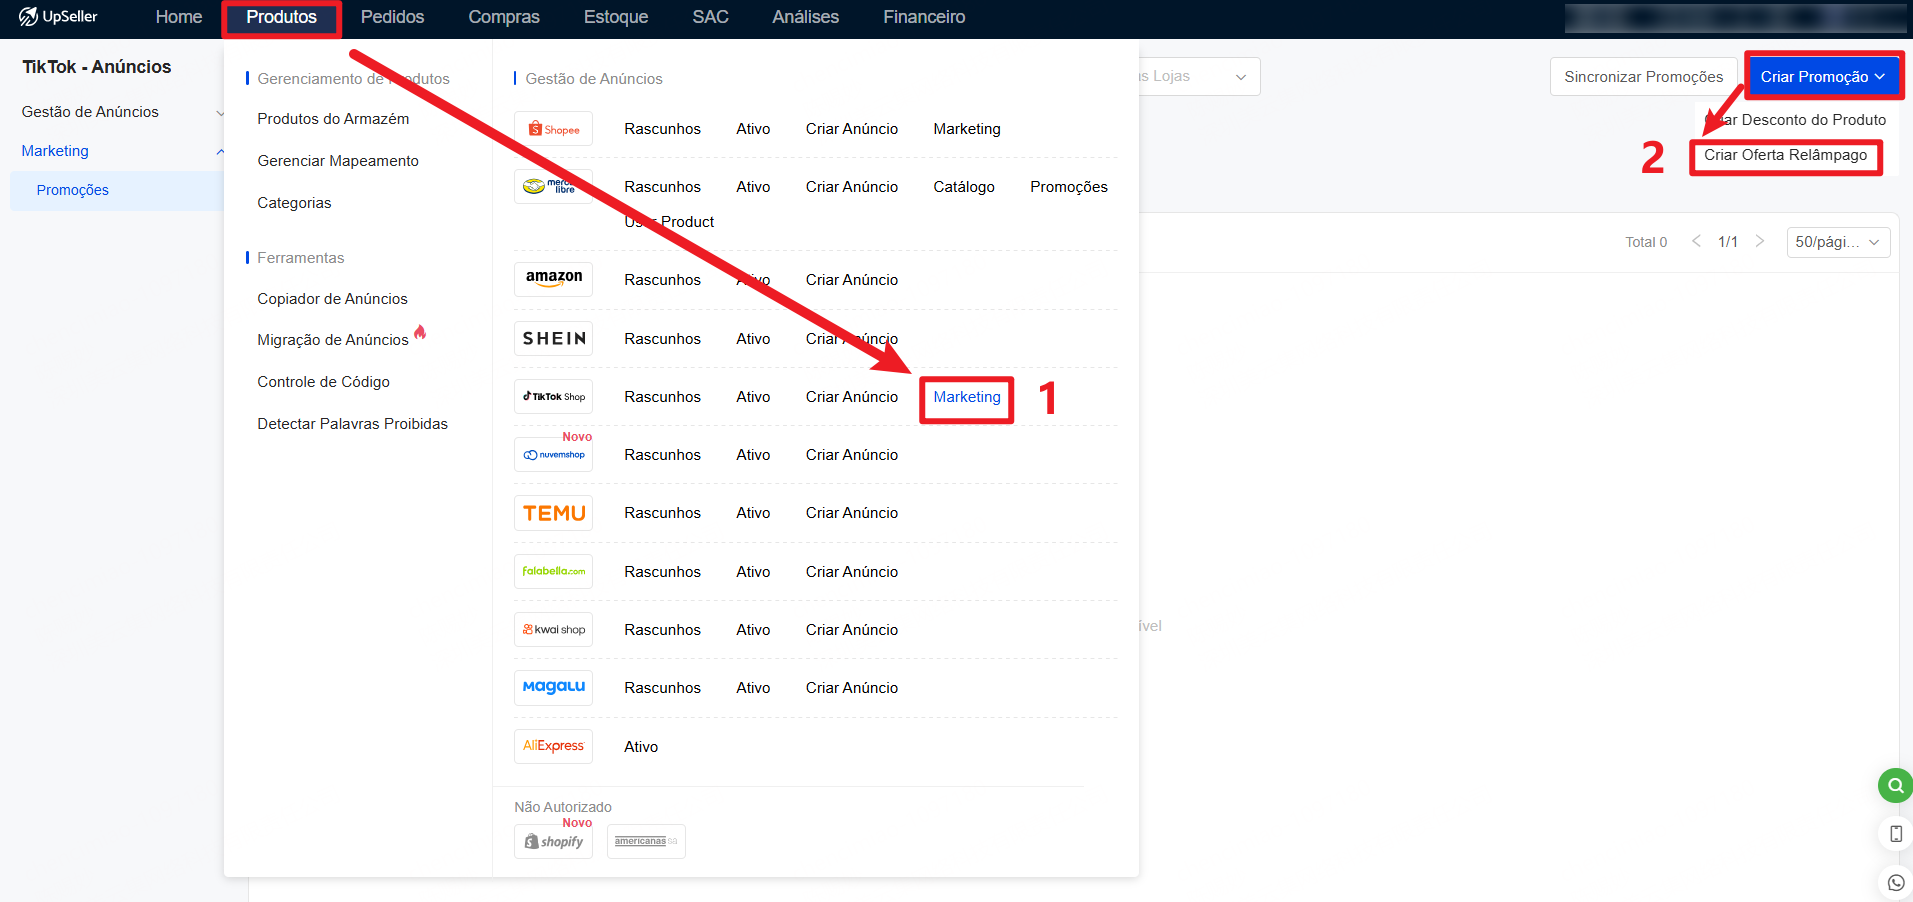The height and width of the screenshot is (902, 1913).
Task: Click the Amazon marketplace logo
Action: (x=553, y=279)
